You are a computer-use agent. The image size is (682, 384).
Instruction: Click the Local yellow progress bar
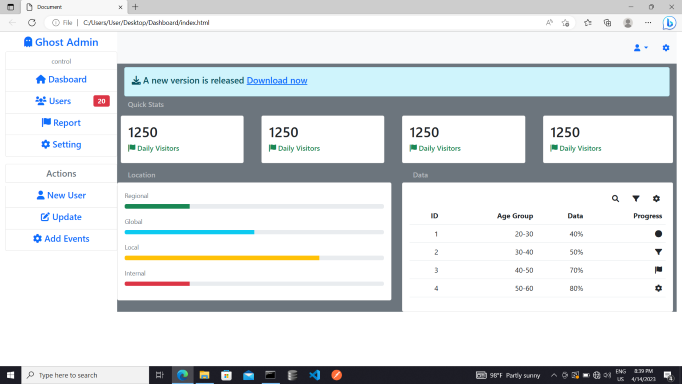222,258
